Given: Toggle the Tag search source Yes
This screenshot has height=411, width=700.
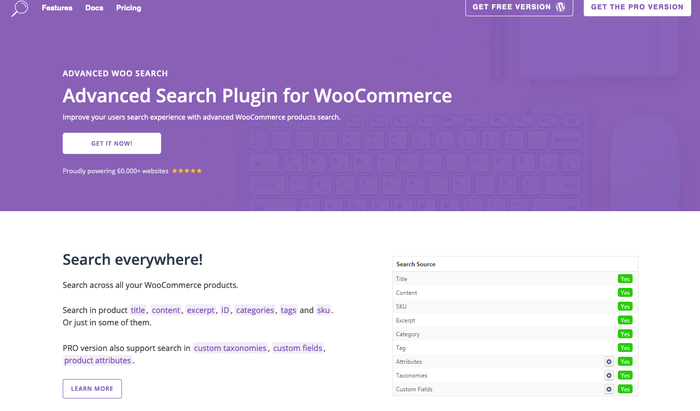Looking at the screenshot, I should tap(625, 348).
